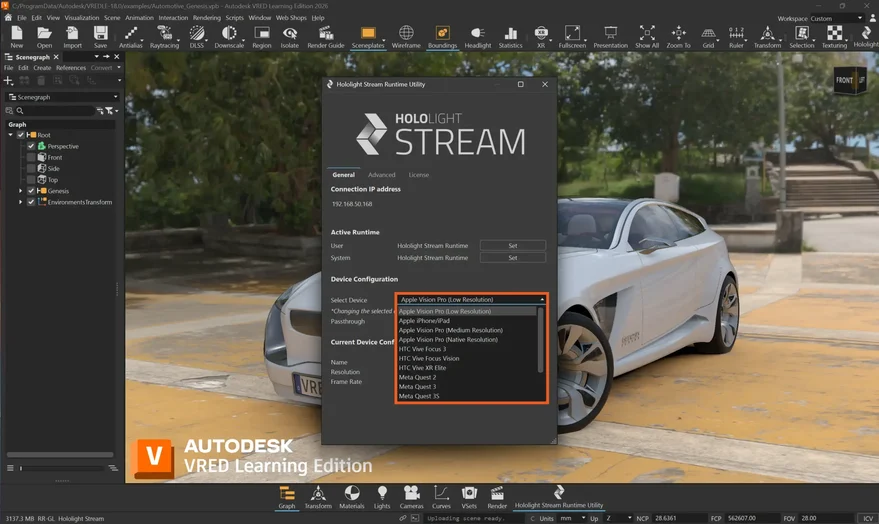
Task: Click the New scene toolbar icon
Action: click(17, 37)
